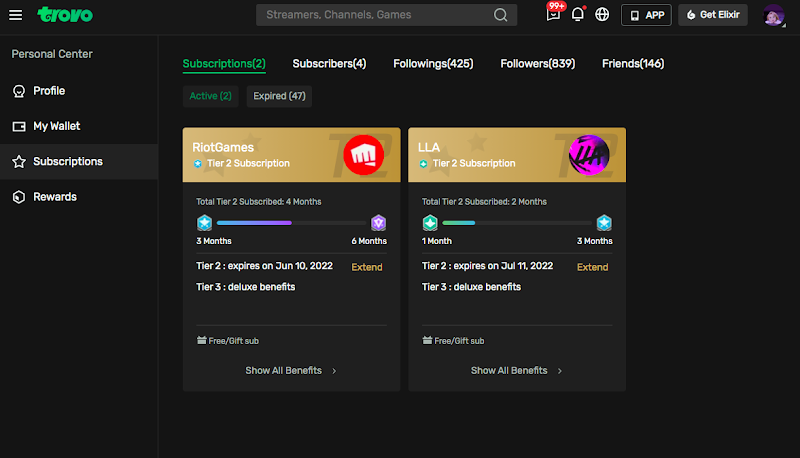Click the RiotGames channel logo
The height and width of the screenshot is (458, 800).
click(x=363, y=155)
